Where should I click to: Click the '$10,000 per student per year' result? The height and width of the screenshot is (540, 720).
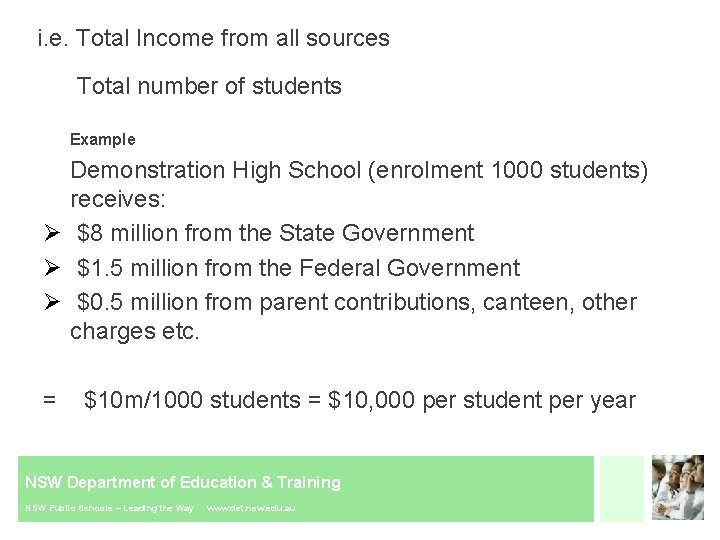[x=482, y=400]
